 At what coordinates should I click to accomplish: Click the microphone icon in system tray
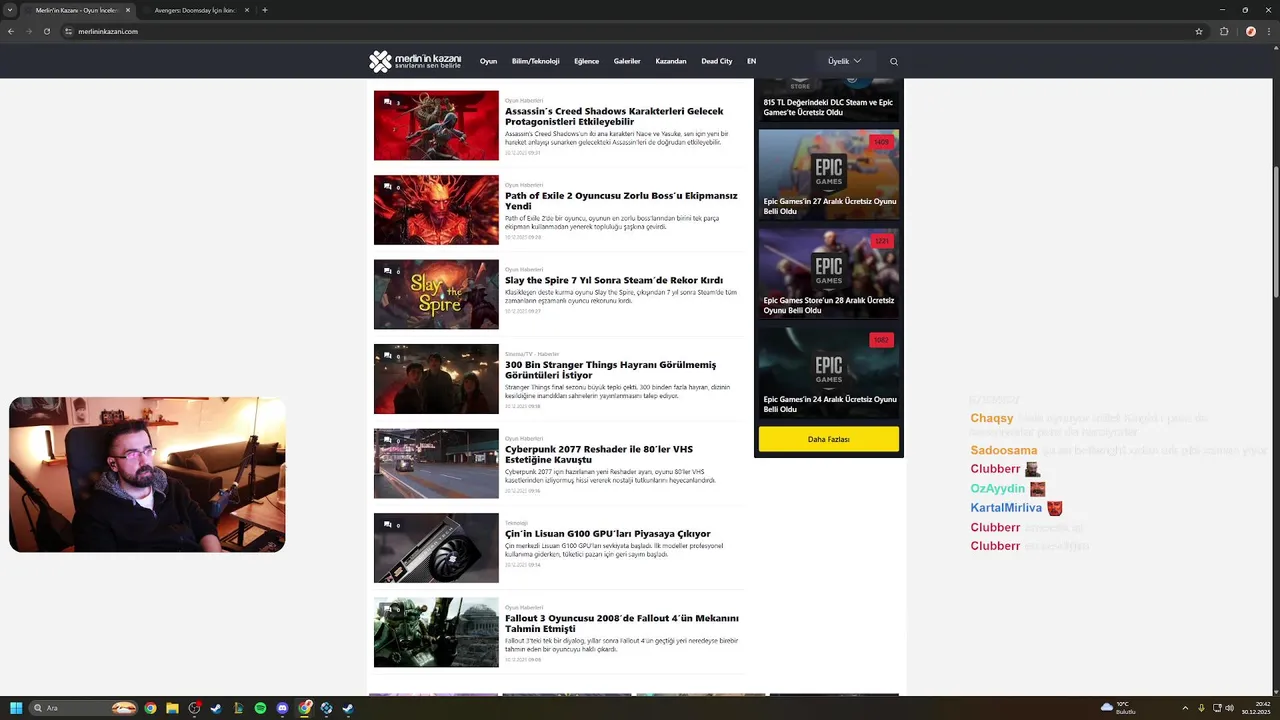point(1201,708)
